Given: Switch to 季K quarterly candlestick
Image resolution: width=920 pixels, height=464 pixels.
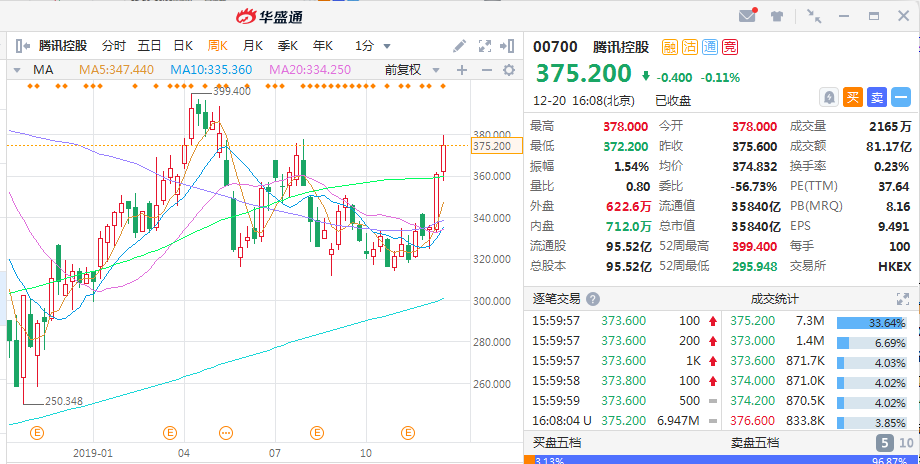Looking at the screenshot, I should coord(288,46).
